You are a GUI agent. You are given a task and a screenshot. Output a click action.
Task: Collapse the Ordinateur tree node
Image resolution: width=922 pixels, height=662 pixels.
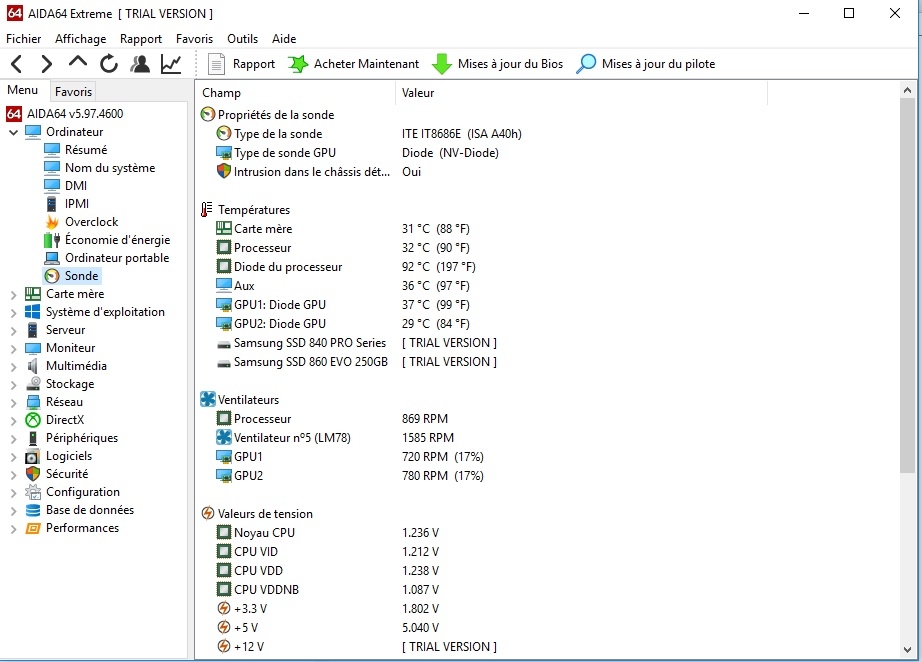(13, 132)
